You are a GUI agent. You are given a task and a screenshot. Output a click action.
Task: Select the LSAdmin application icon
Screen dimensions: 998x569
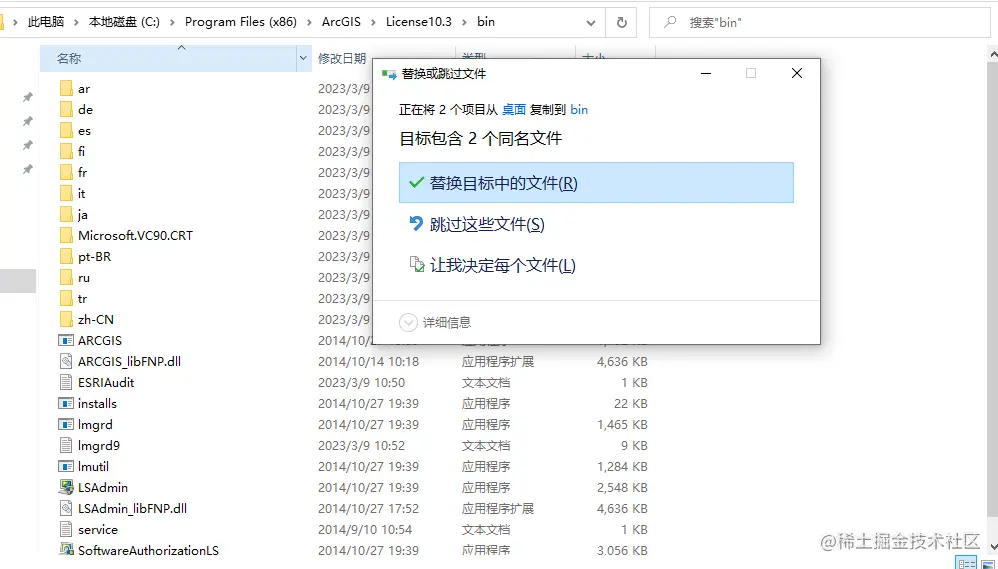(66, 488)
